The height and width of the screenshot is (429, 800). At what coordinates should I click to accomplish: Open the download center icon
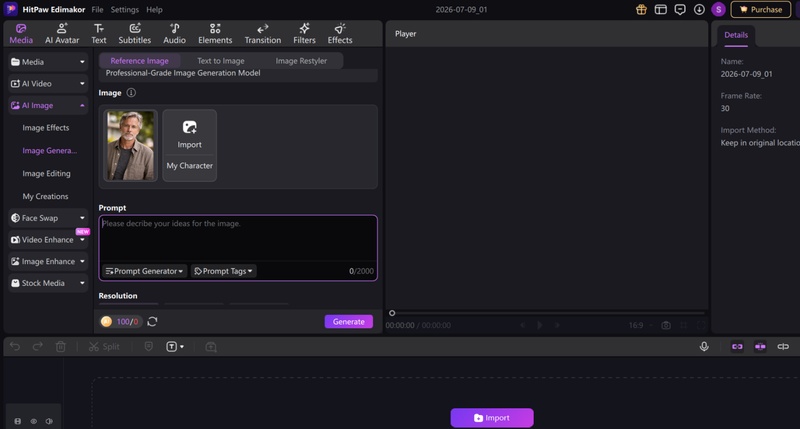[699, 9]
